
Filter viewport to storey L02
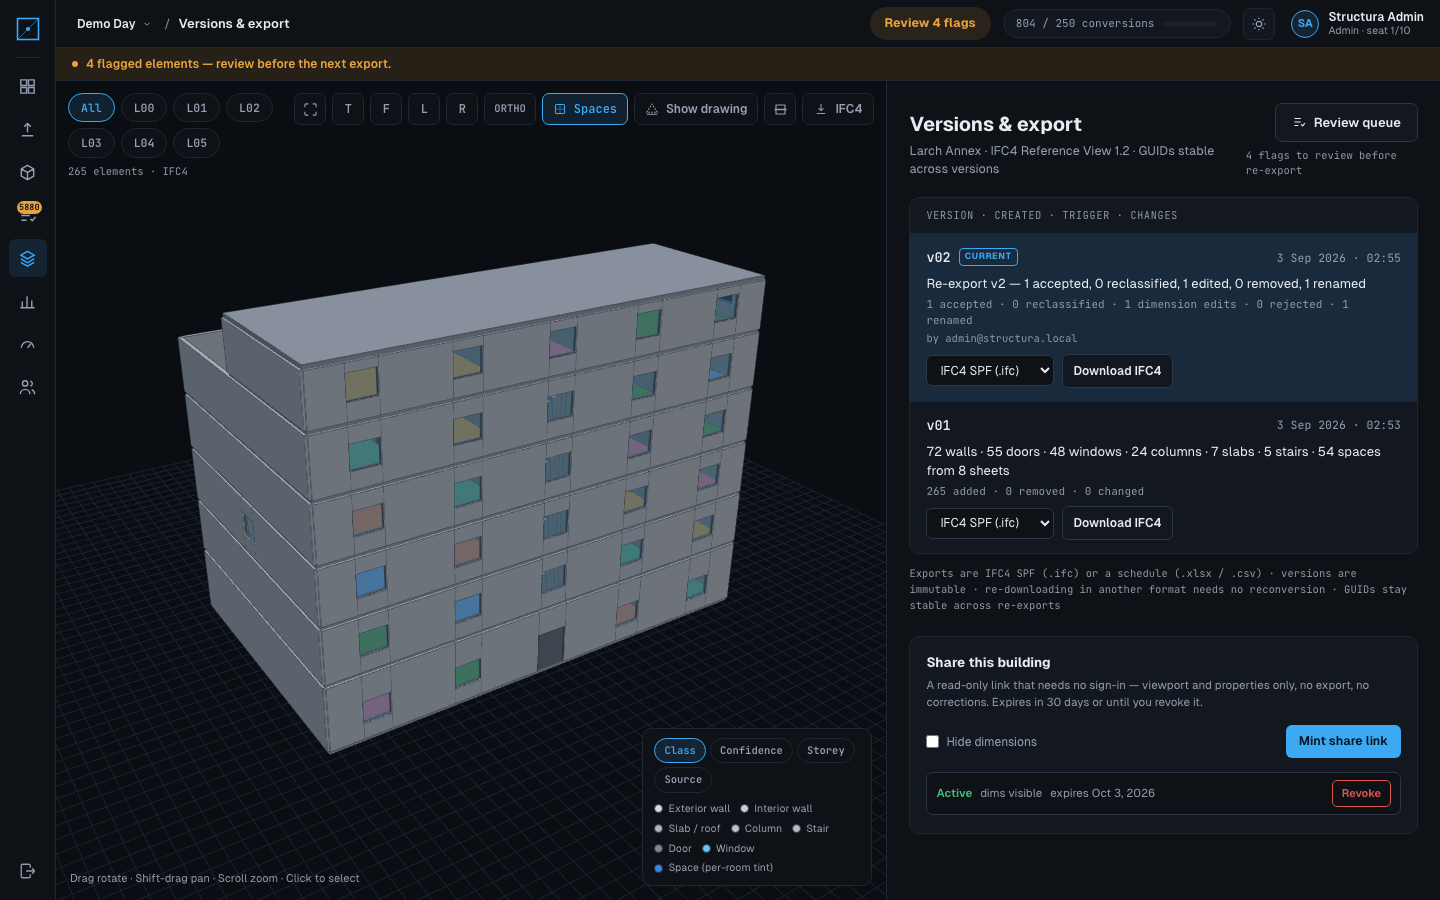pos(250,108)
